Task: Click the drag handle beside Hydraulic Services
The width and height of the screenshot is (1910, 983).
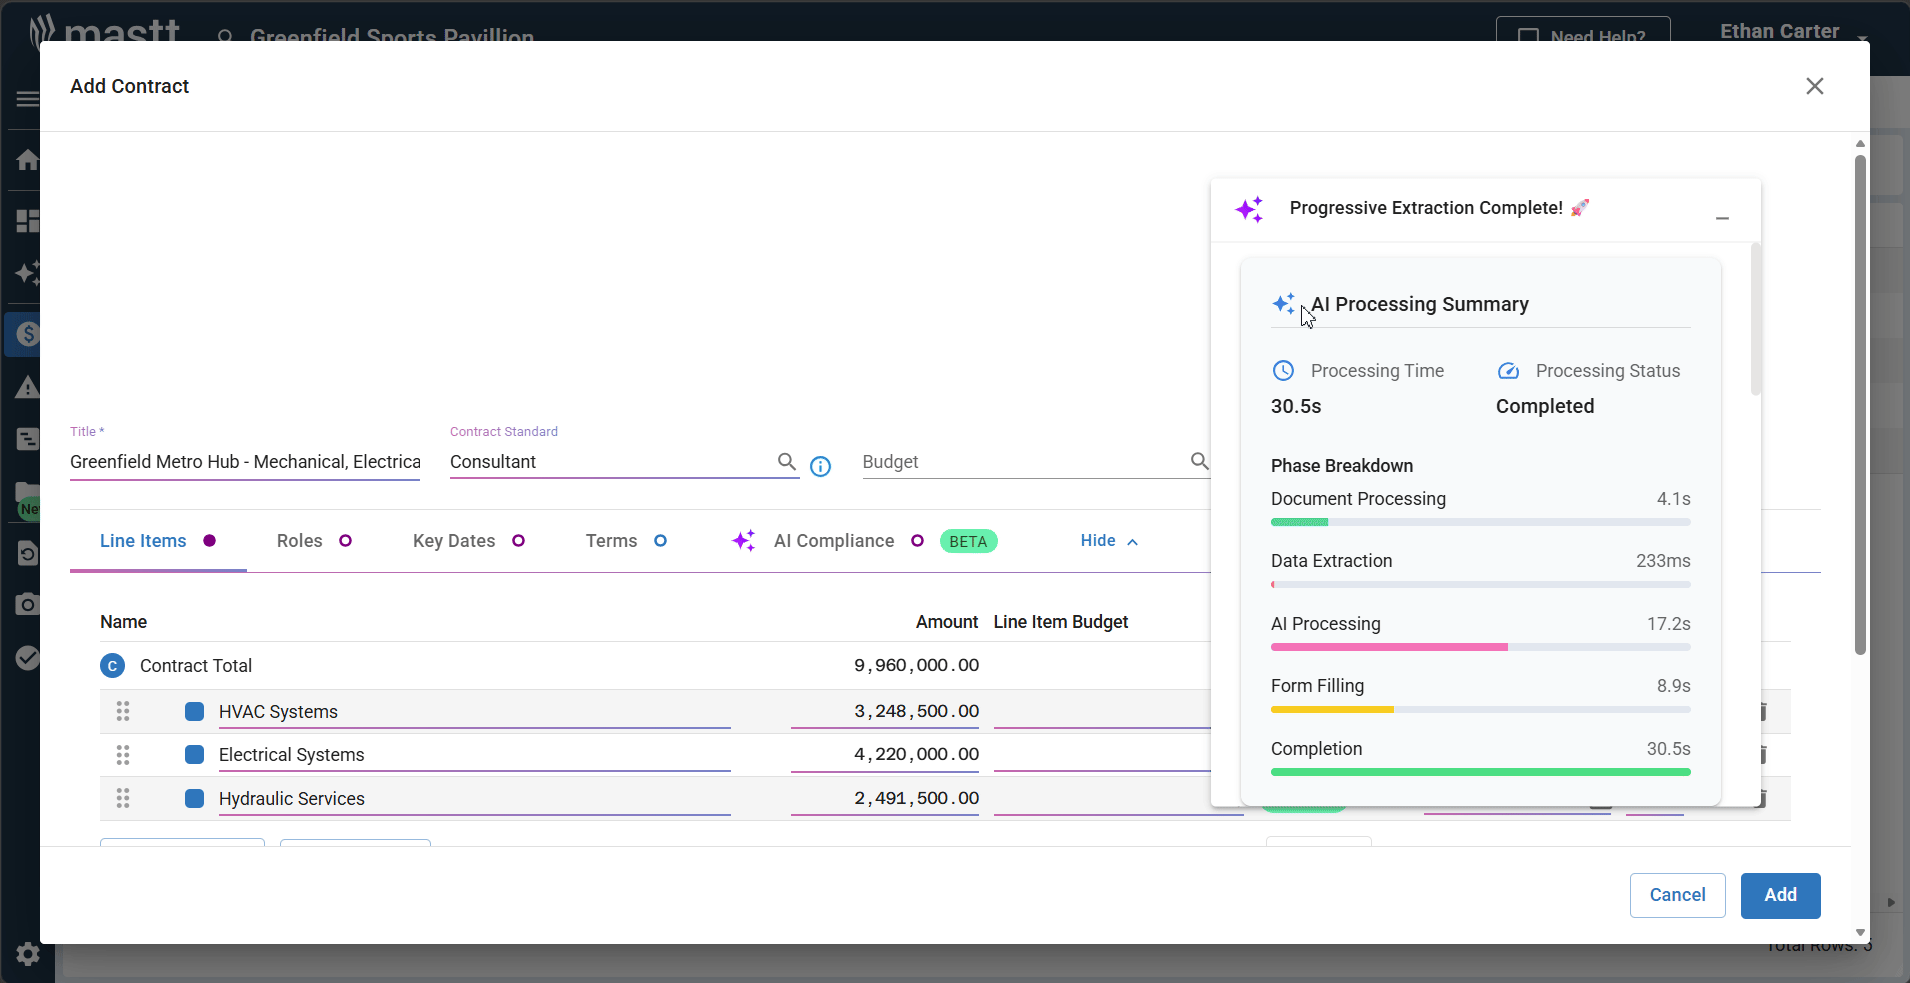Action: [123, 798]
